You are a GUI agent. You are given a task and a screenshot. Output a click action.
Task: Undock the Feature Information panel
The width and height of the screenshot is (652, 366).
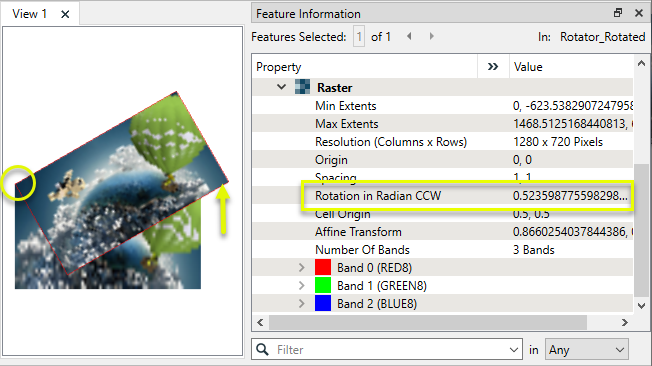point(618,13)
